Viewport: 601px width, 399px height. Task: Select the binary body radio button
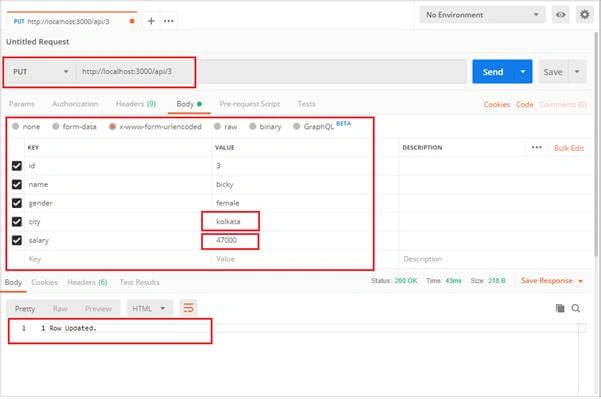(253, 126)
